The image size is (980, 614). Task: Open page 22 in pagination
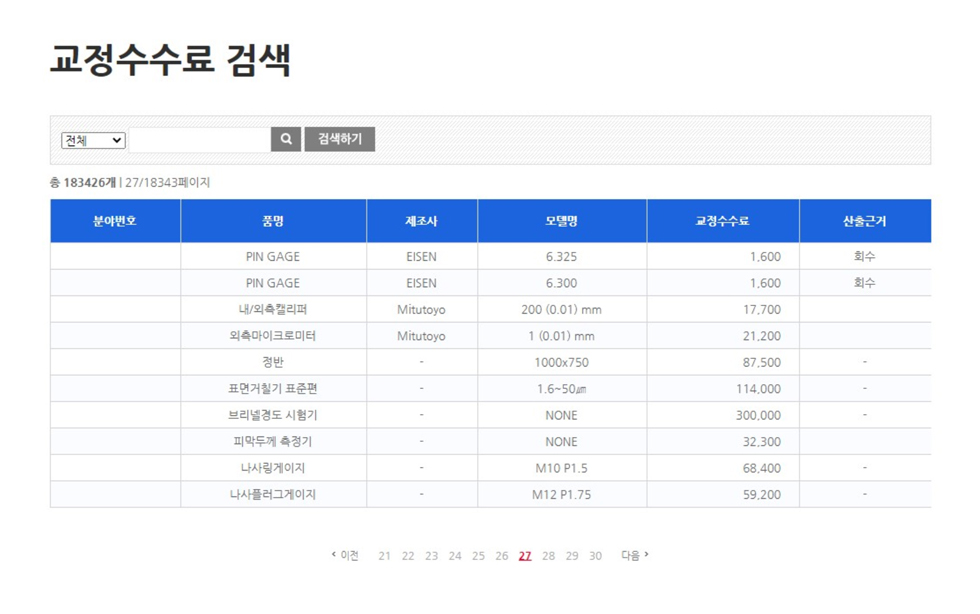pyautogui.click(x=408, y=556)
